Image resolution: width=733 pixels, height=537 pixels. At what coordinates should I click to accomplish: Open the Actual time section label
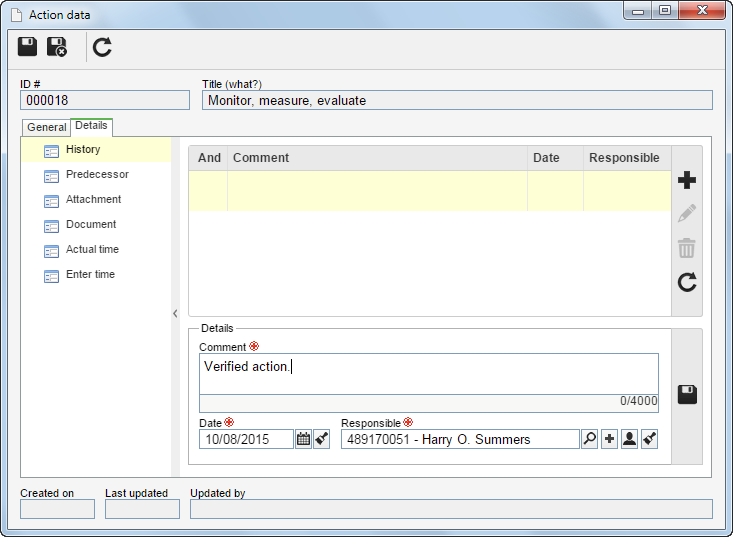pyautogui.click(x=93, y=249)
